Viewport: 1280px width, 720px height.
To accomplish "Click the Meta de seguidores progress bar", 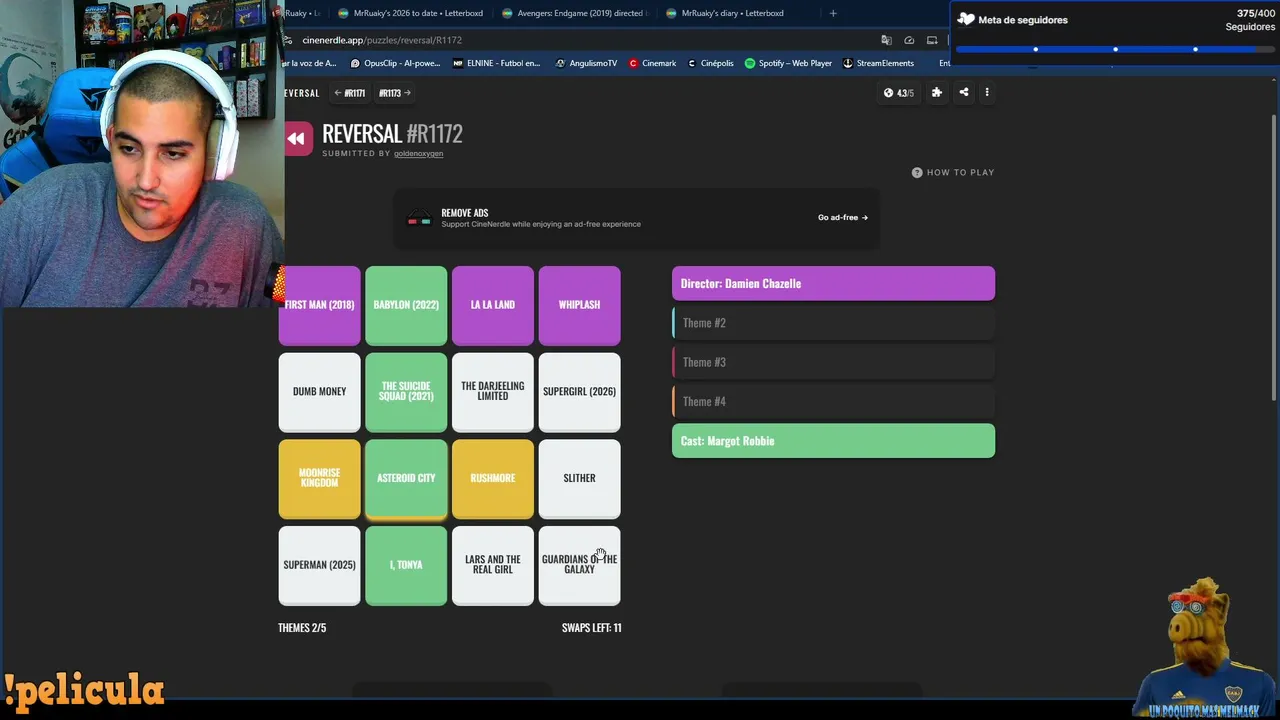I will tap(1115, 49).
